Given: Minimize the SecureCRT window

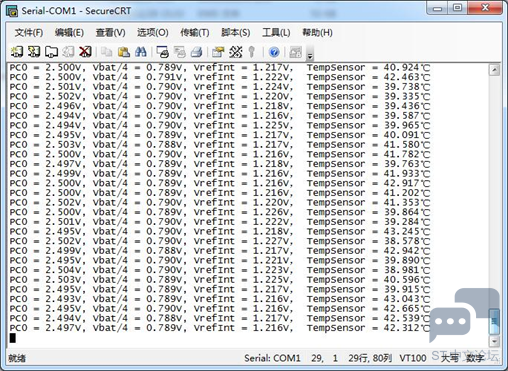Looking at the screenshot, I should (437, 8).
